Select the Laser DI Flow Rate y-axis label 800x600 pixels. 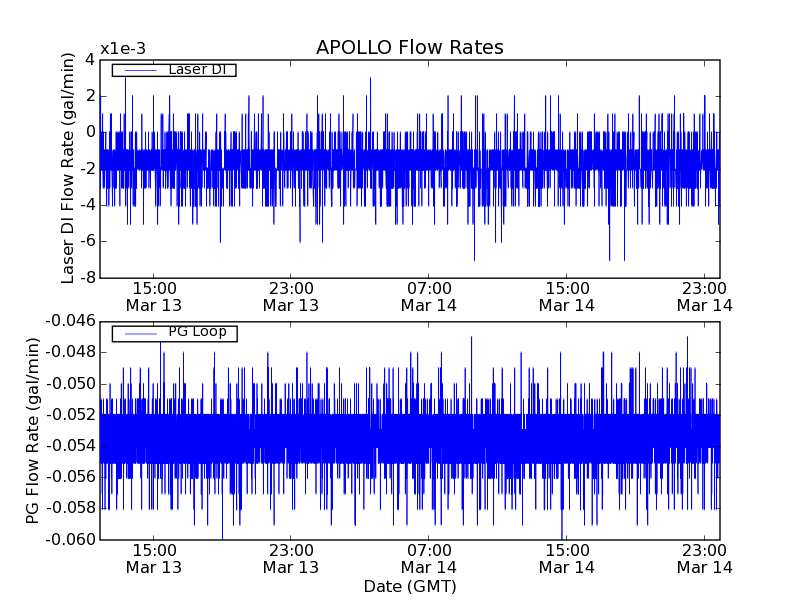[x=69, y=168]
